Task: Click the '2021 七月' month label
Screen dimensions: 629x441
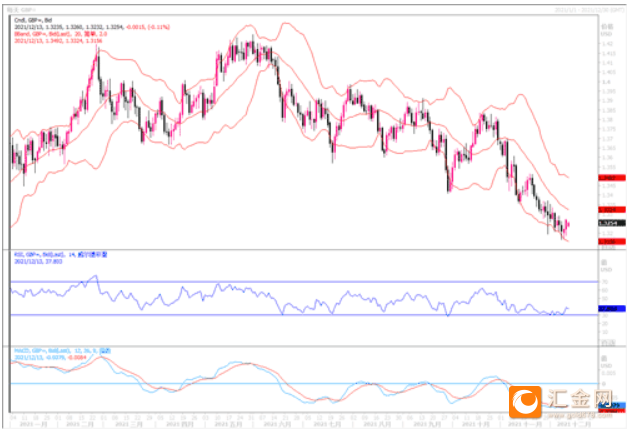Action: click(x=327, y=424)
